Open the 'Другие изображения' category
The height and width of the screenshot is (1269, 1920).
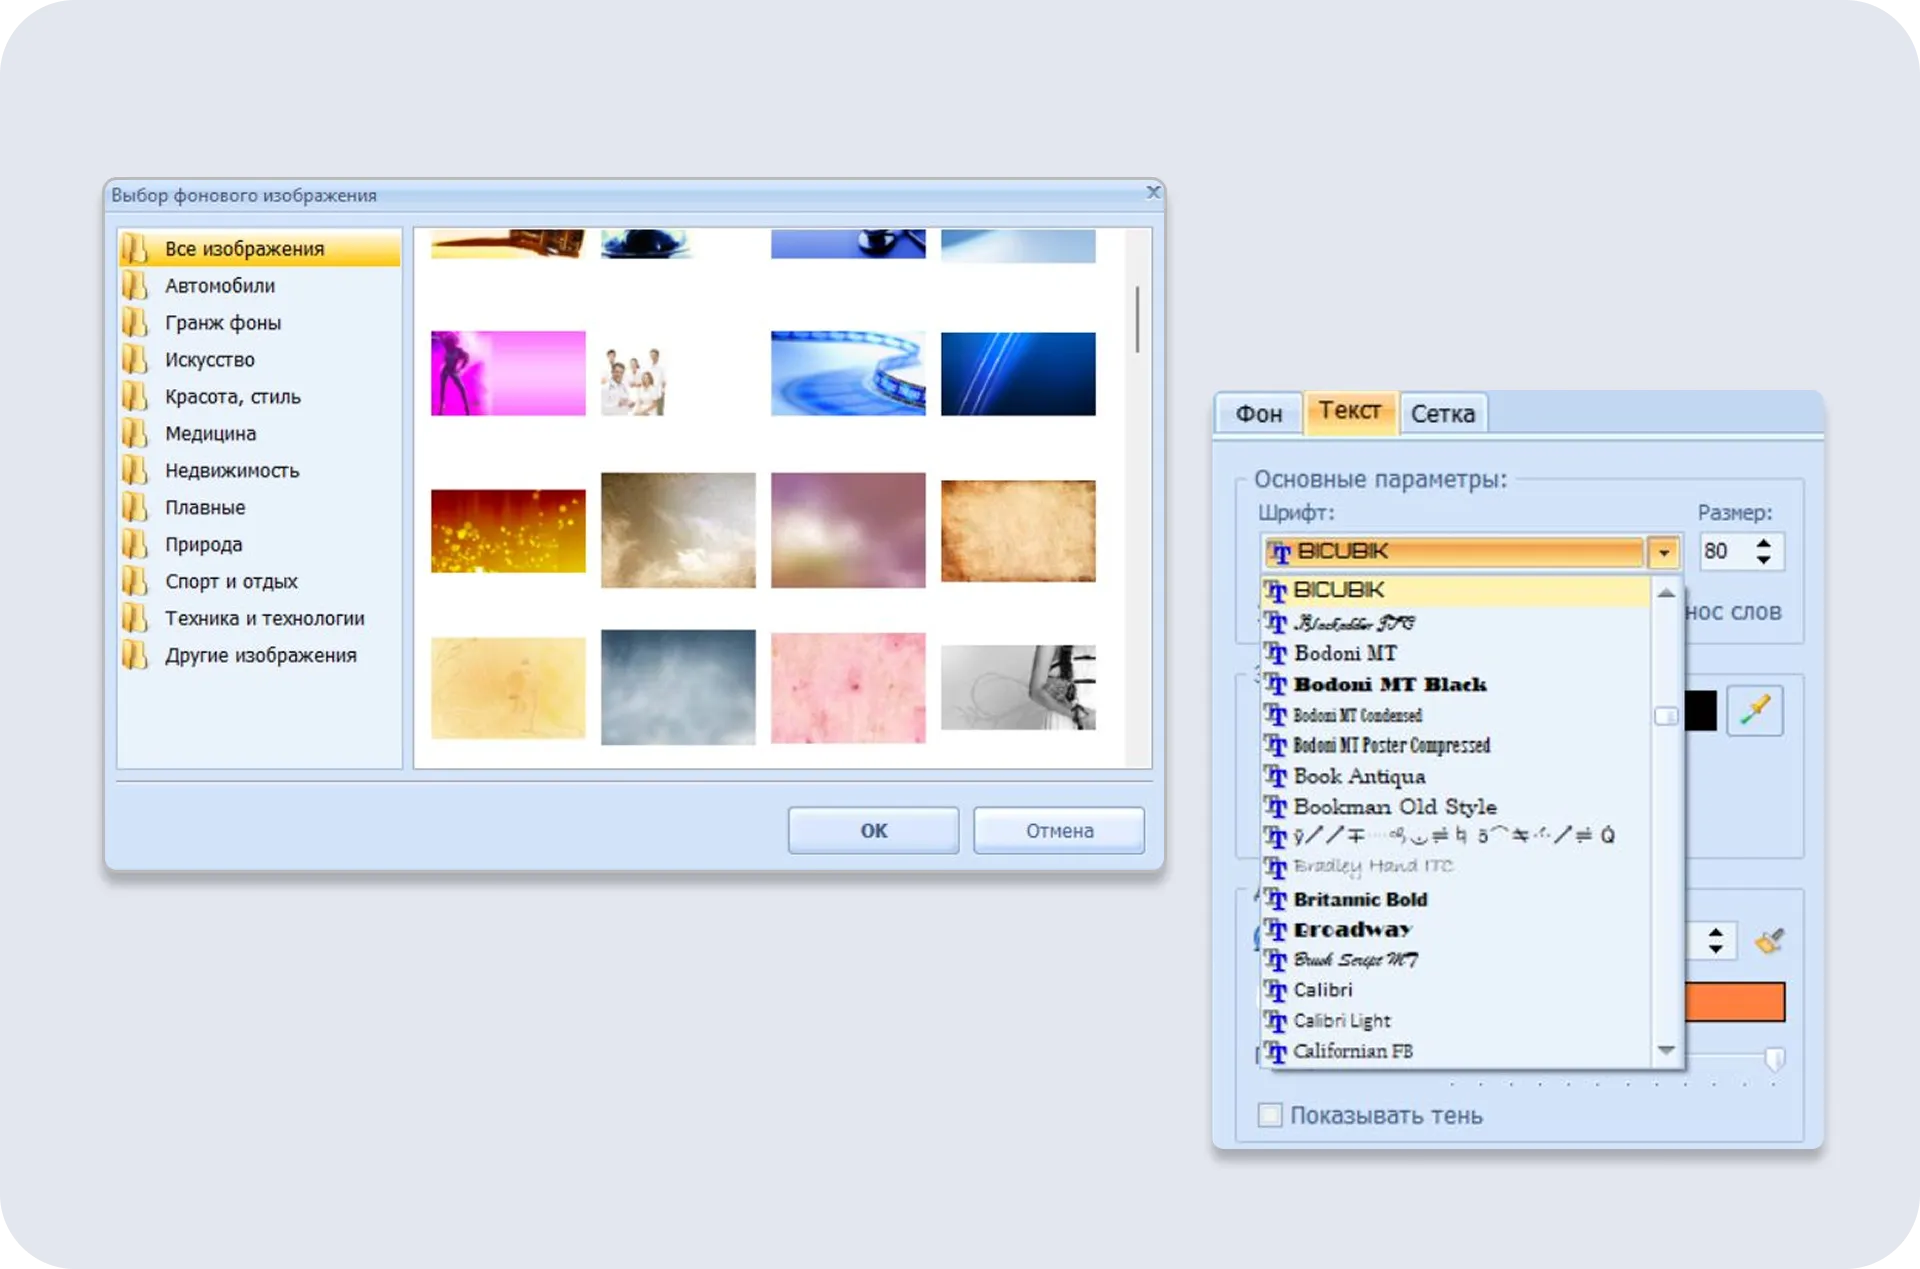(260, 655)
